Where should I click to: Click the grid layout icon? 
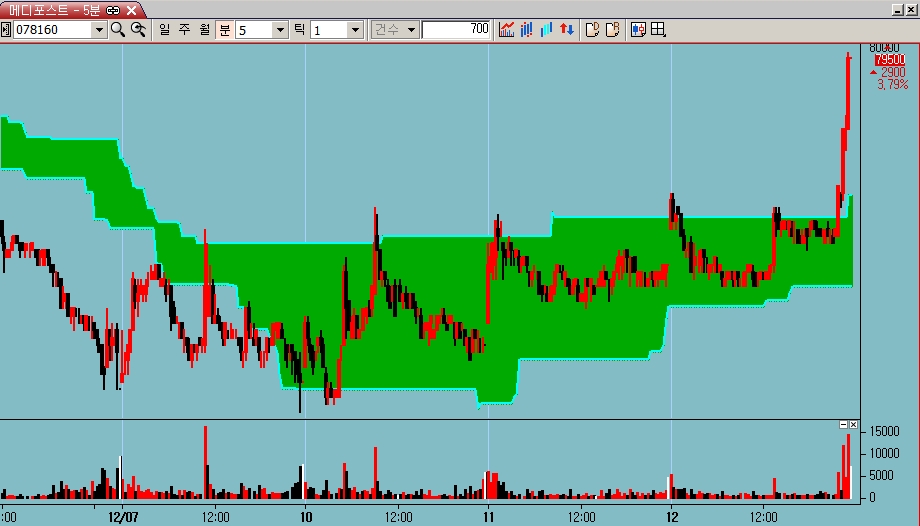tap(658, 30)
